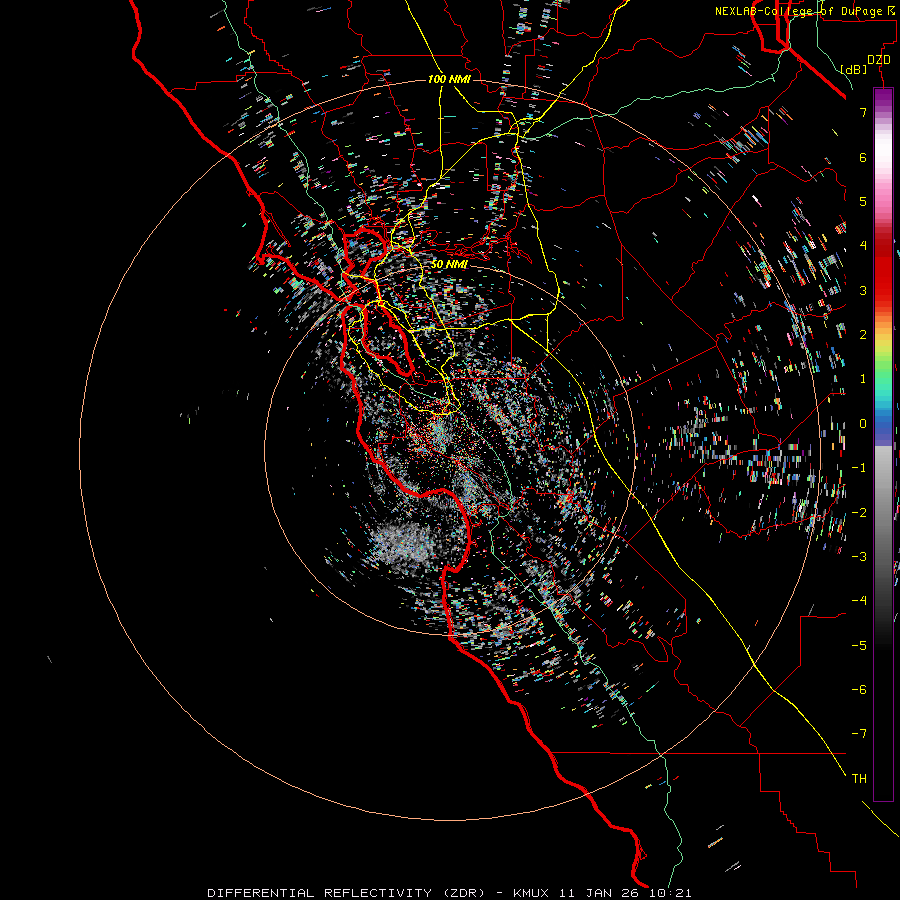This screenshot has height=900, width=900.
Task: Click the "-5" tick on the color scale
Action: click(x=859, y=646)
